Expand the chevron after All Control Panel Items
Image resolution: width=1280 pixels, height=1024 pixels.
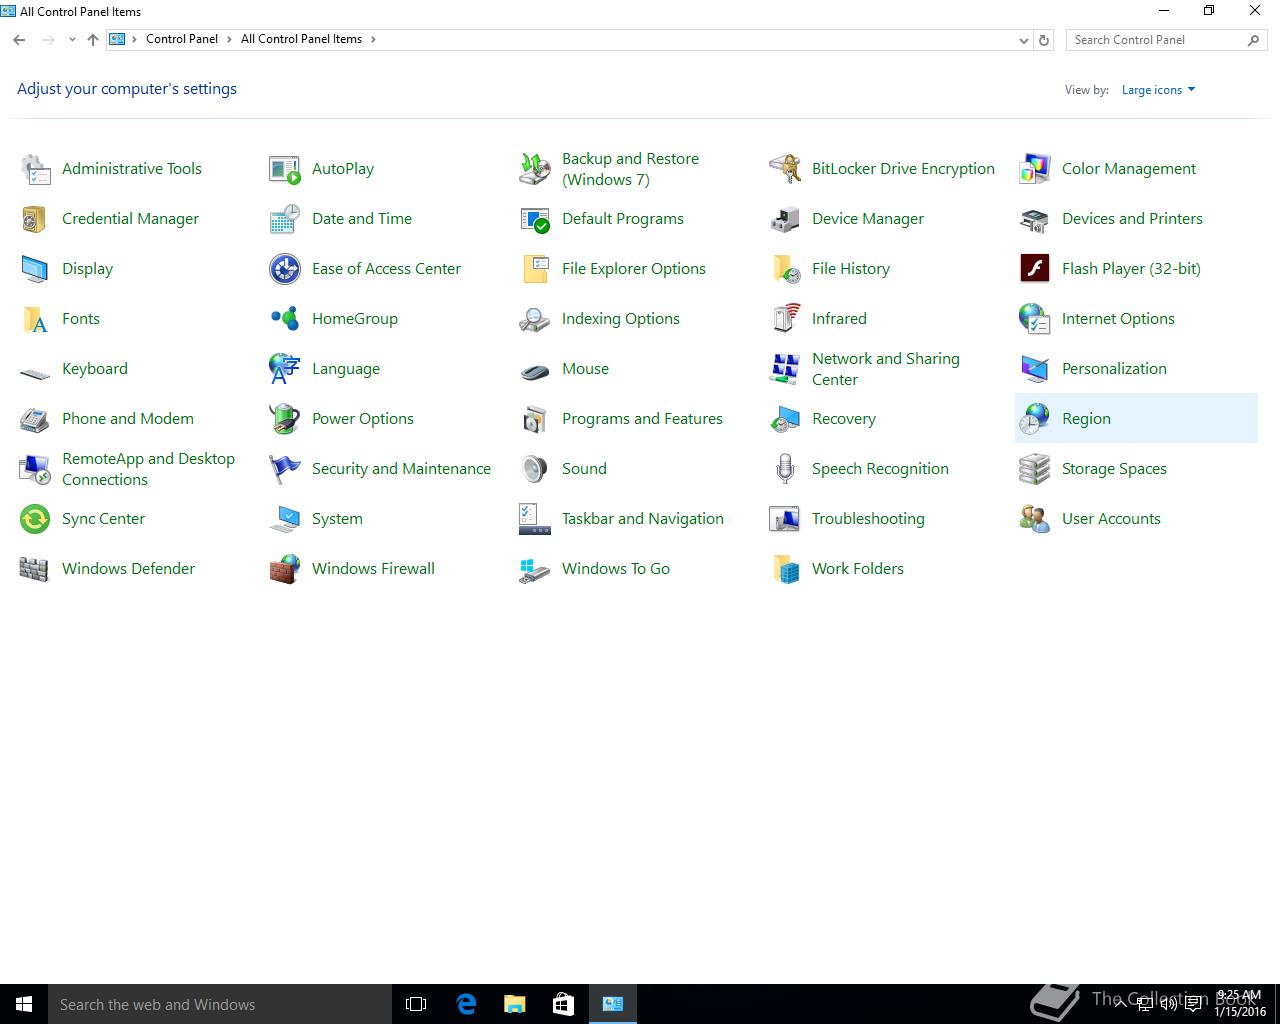(x=374, y=40)
